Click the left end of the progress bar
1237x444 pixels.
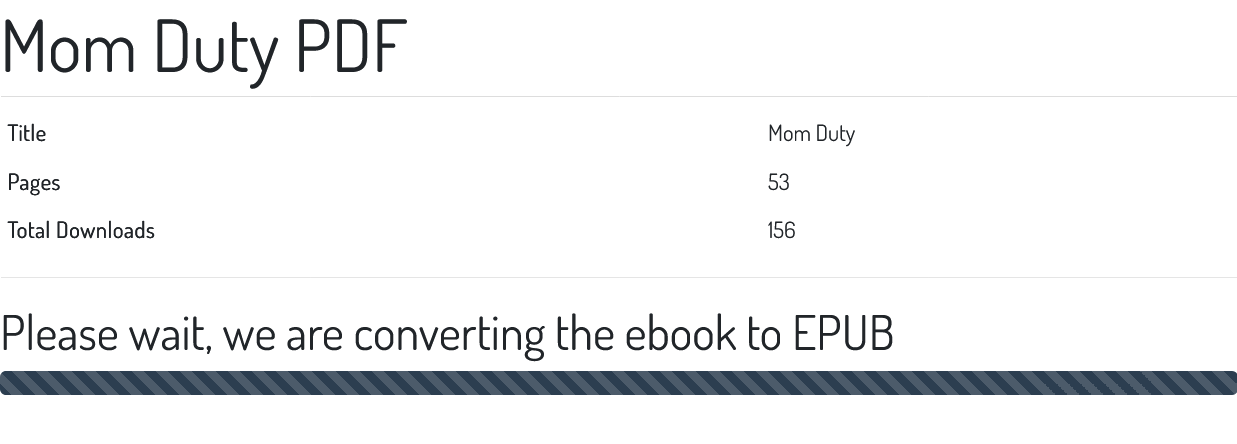tap(8, 383)
